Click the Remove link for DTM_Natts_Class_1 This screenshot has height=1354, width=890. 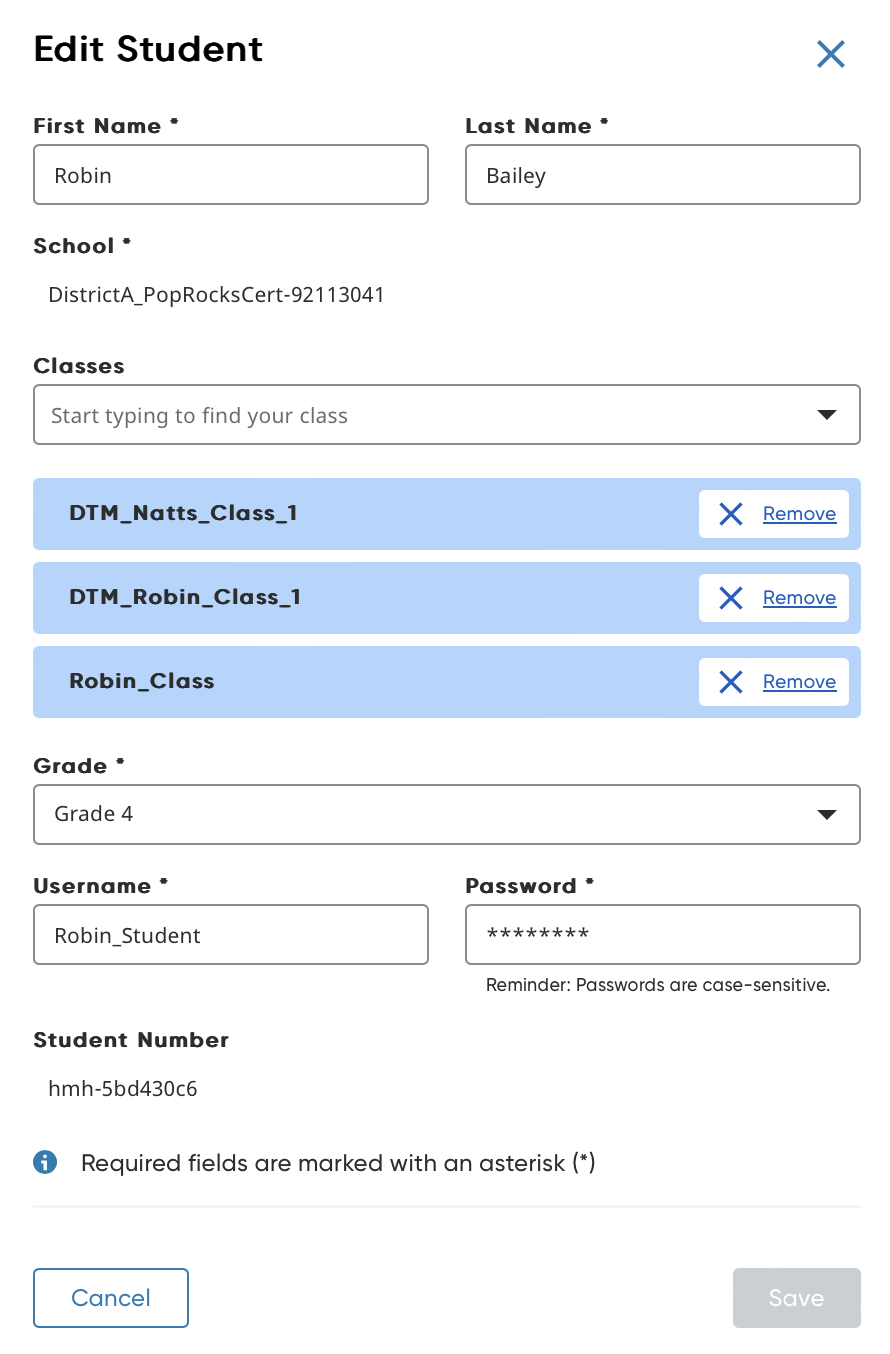(x=799, y=514)
